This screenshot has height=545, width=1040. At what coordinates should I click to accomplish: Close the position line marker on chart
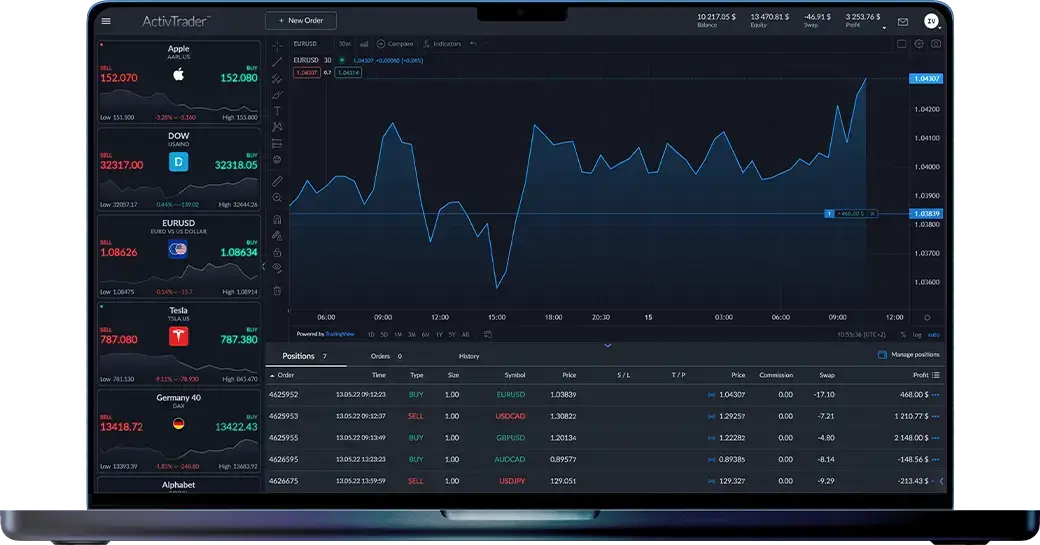tap(873, 213)
